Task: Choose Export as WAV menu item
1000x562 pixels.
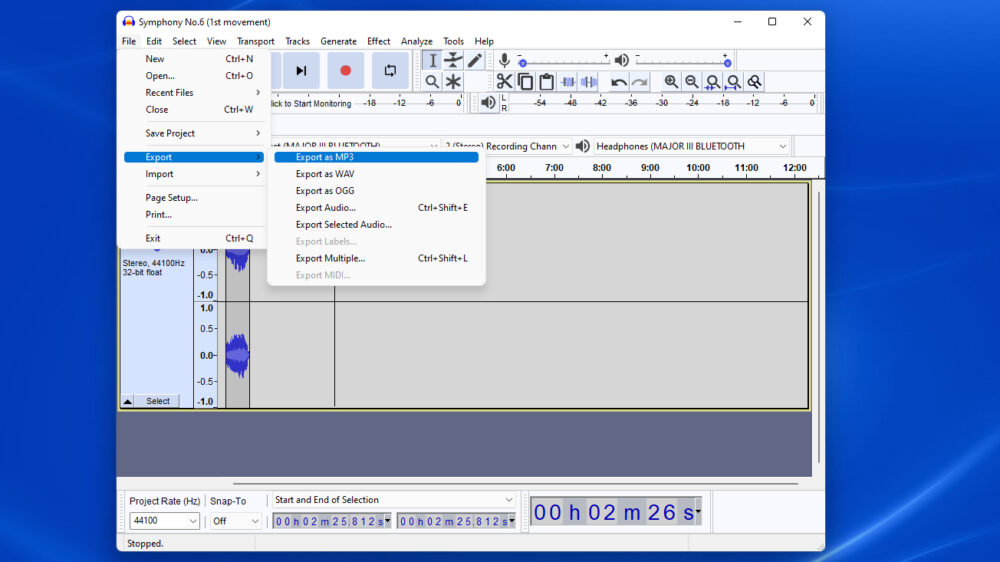Action: [x=325, y=174]
